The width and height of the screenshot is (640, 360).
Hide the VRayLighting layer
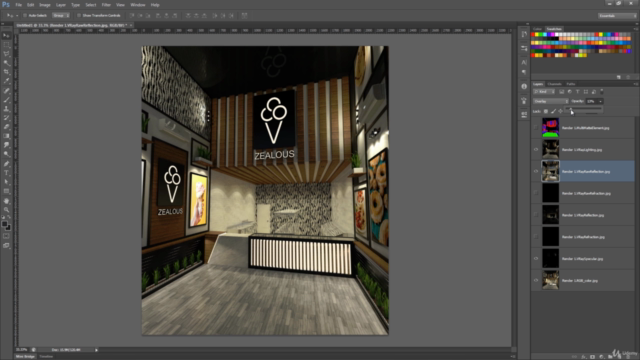(536, 149)
